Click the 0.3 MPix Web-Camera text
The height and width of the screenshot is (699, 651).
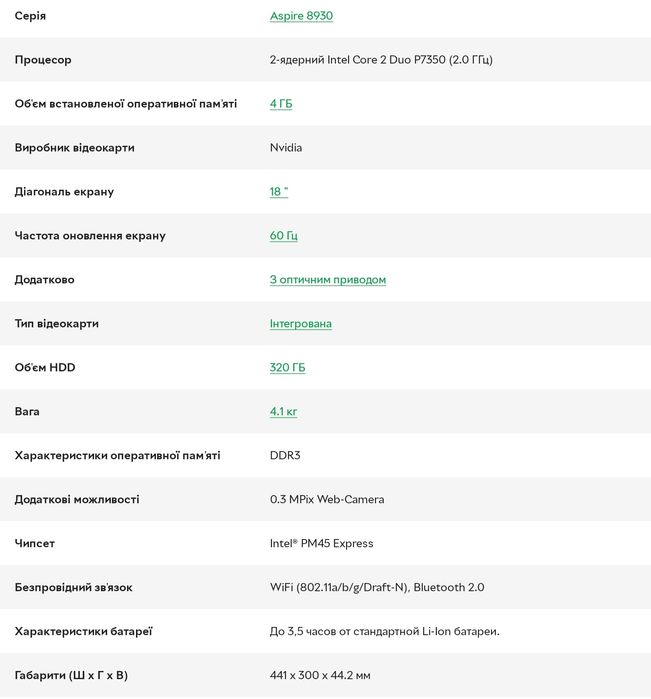coord(327,499)
